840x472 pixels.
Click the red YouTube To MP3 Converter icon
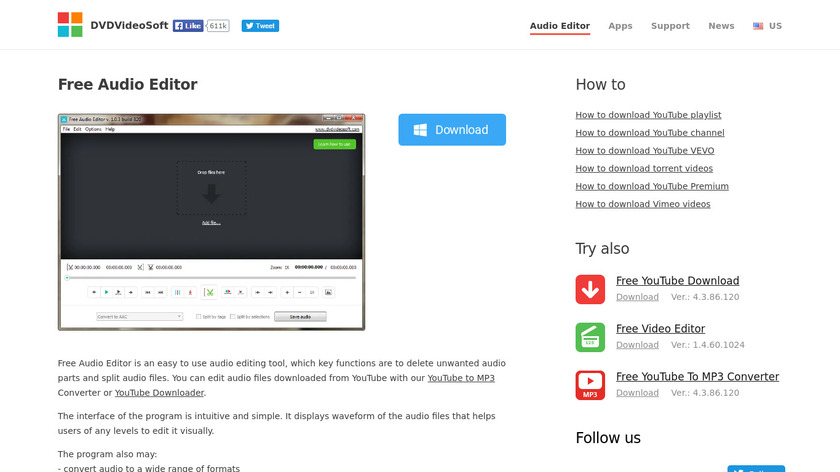590,385
